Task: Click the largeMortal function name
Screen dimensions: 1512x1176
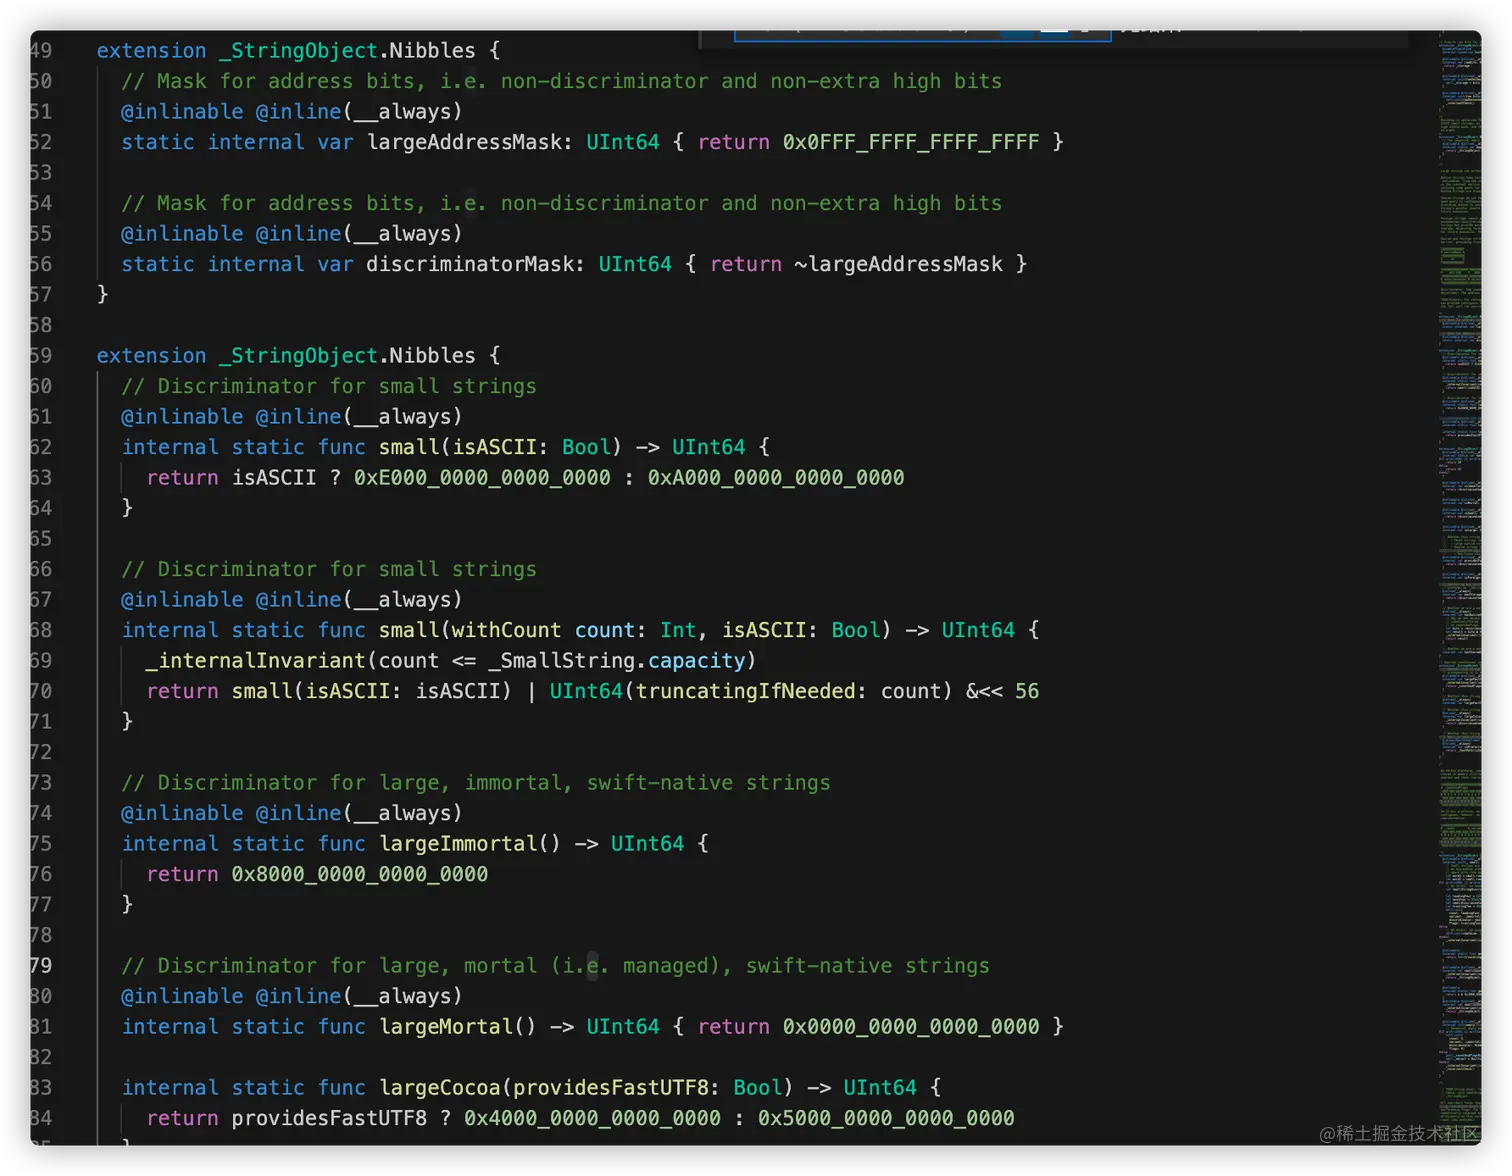Action: 447,1026
